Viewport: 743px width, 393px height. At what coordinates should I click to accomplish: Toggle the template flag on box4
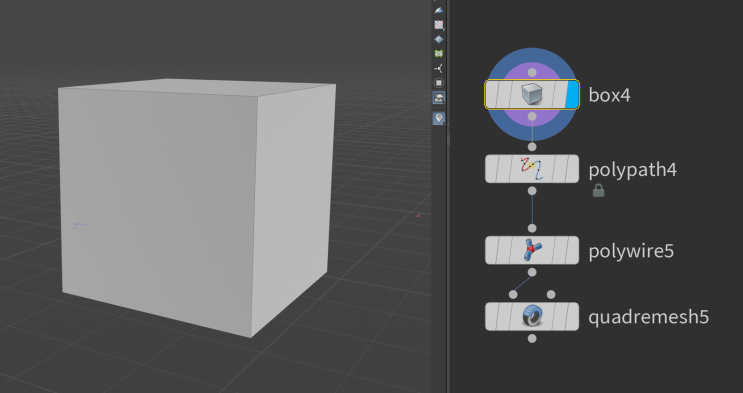[x=560, y=94]
